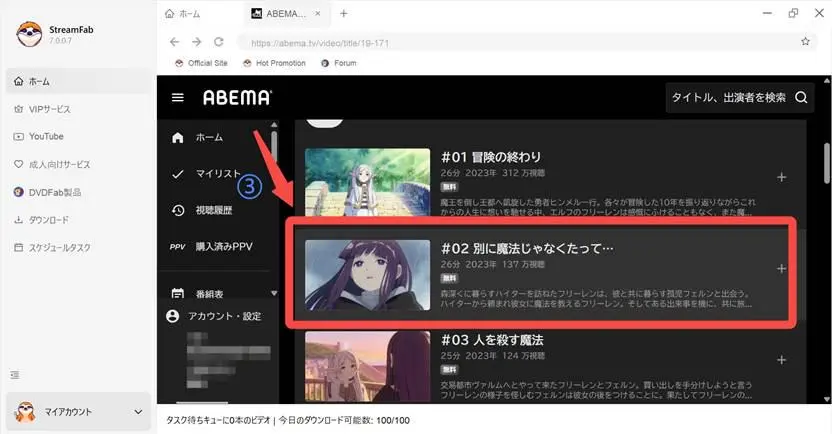This screenshot has width=832, height=434.
Task: Switch to the ホーム browser tab
Action: [183, 14]
